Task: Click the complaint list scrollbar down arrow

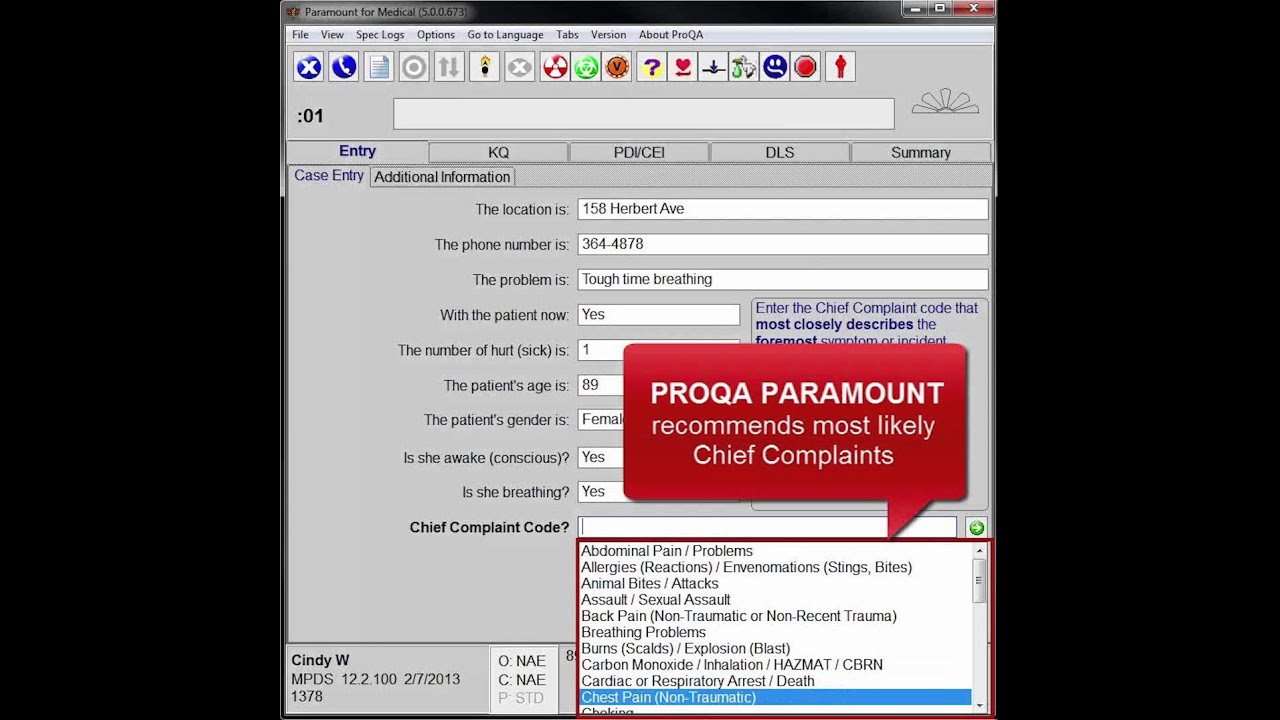Action: [x=980, y=706]
